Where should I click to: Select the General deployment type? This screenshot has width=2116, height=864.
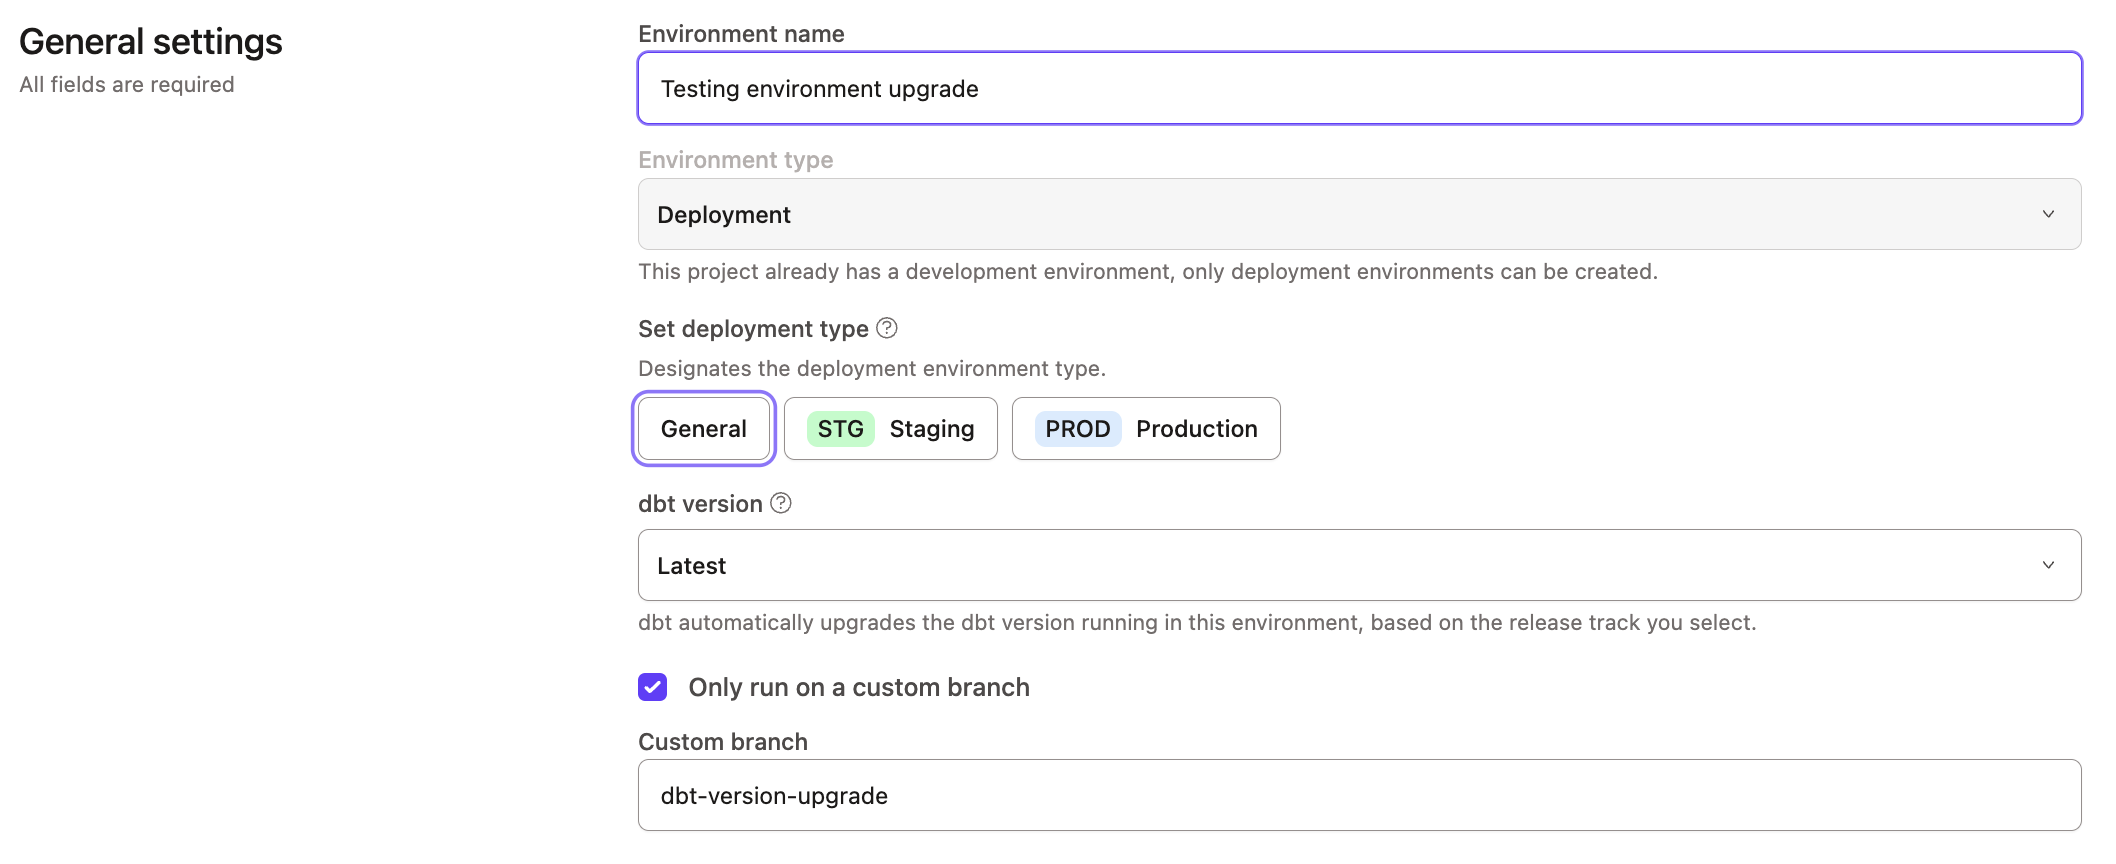point(703,429)
